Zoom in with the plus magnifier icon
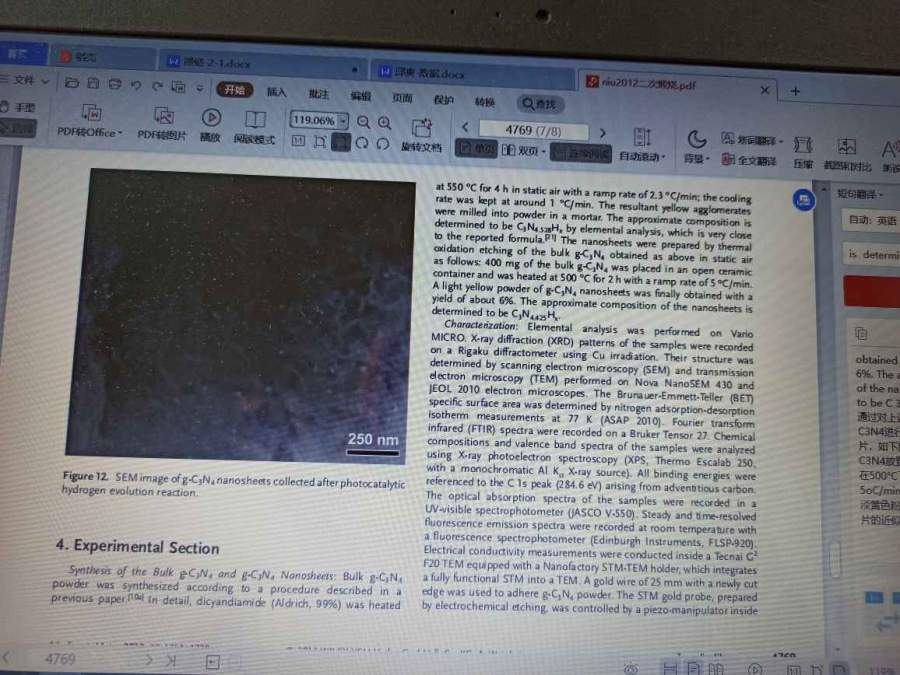The image size is (900, 675). (385, 122)
